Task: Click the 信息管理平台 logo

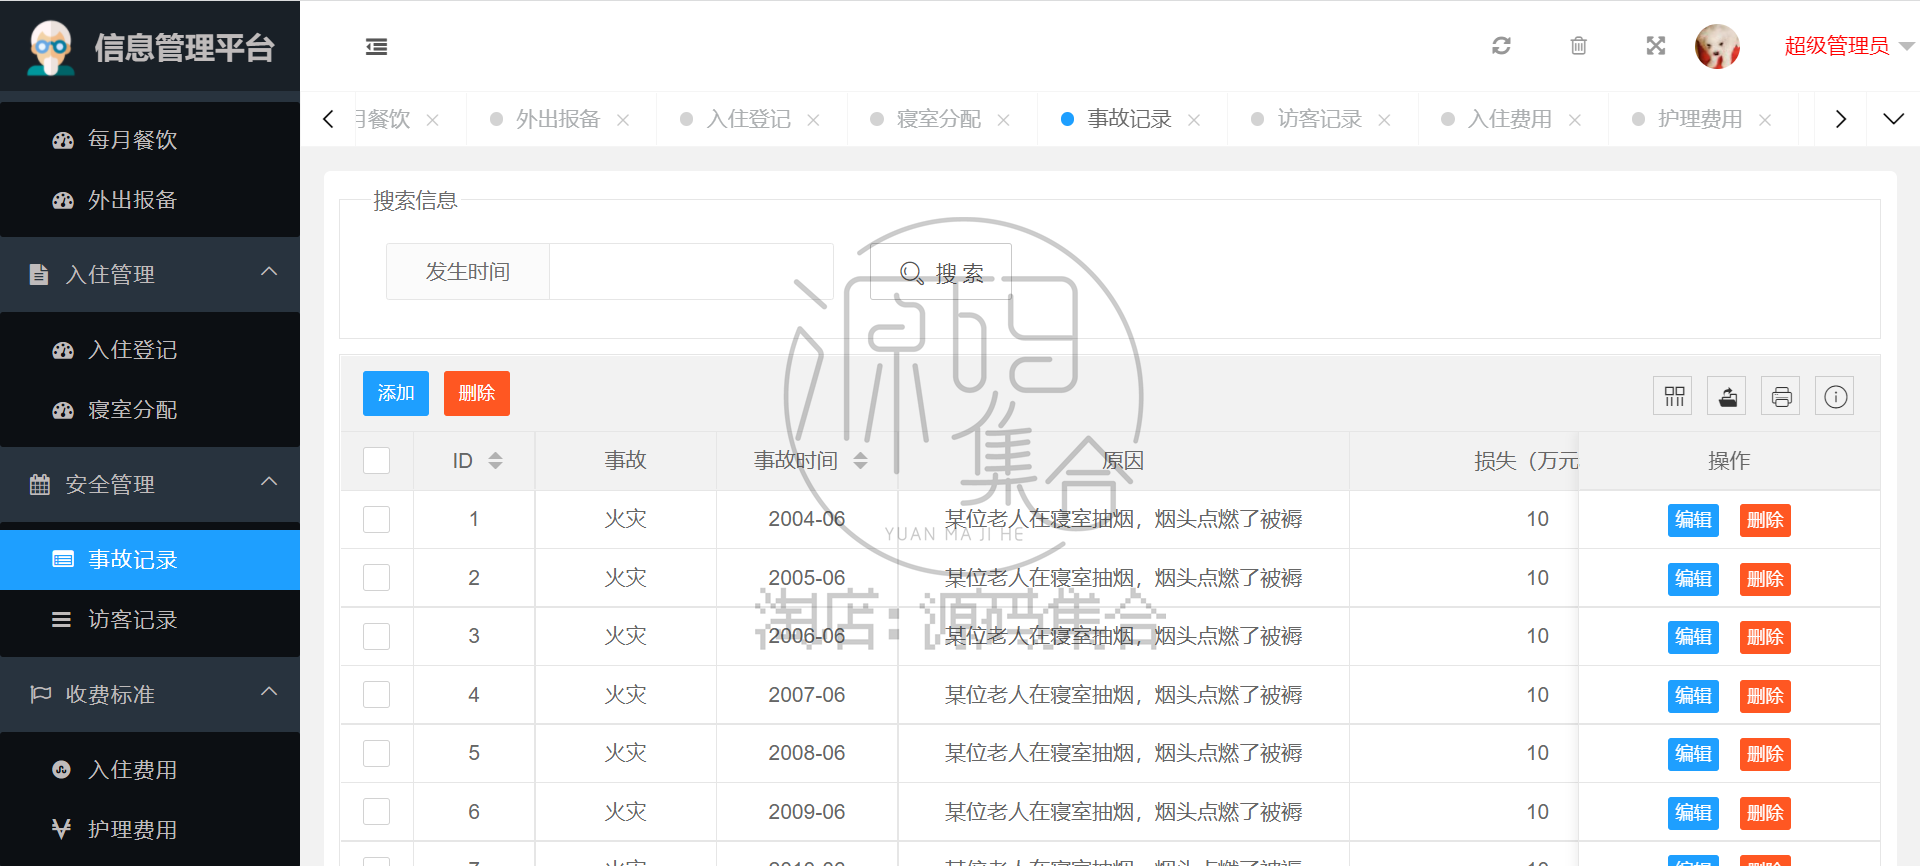Action: point(150,47)
